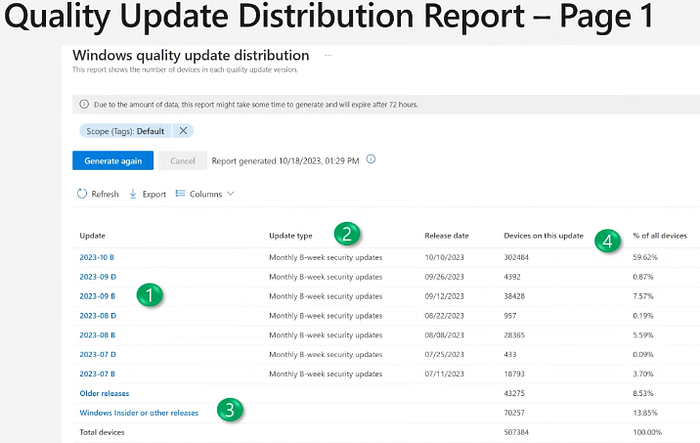This screenshot has height=443, width=700.
Task: Open Windows Insider or other releases link
Action: click(139, 413)
